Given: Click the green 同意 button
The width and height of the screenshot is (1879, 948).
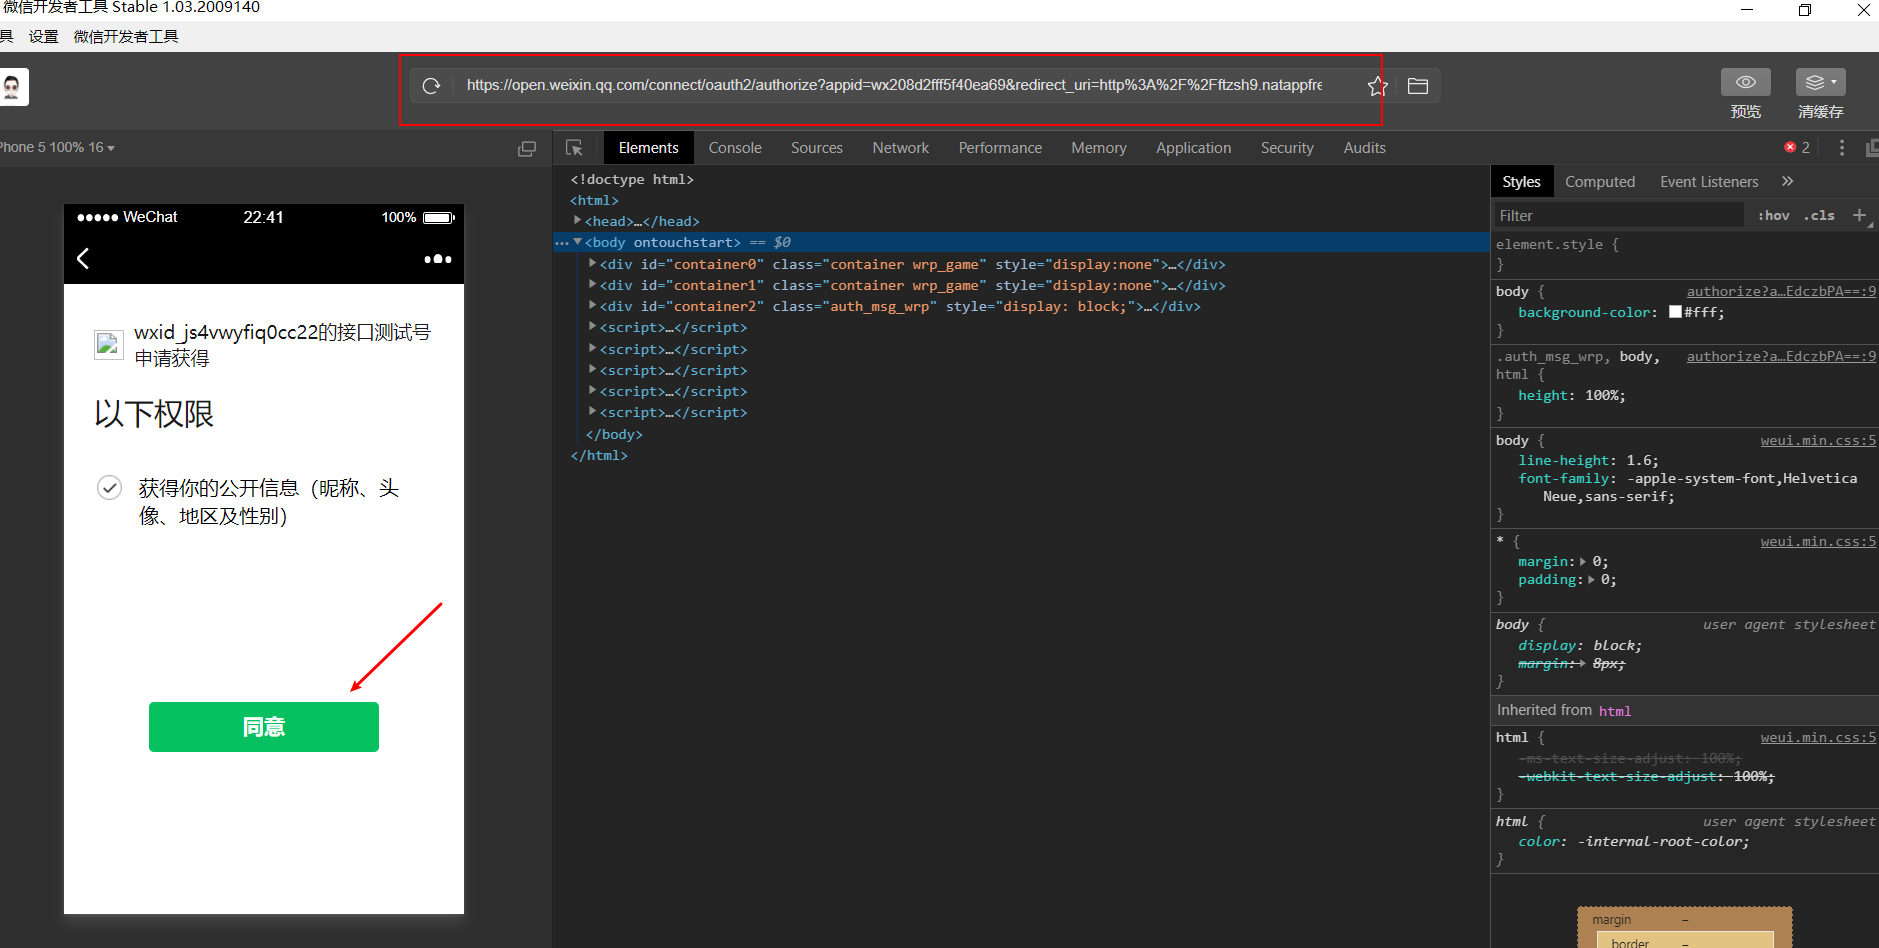Looking at the screenshot, I should (x=264, y=727).
